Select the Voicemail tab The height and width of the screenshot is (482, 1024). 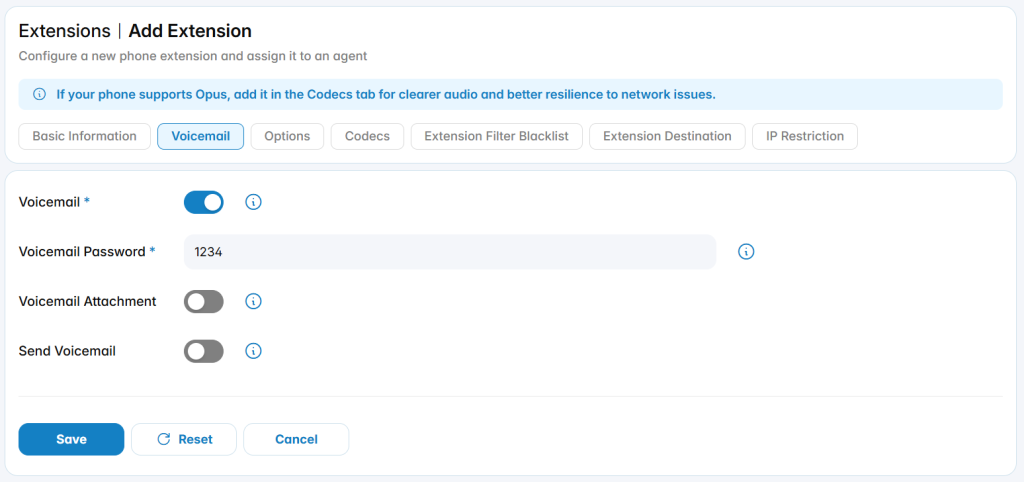tap(200, 137)
